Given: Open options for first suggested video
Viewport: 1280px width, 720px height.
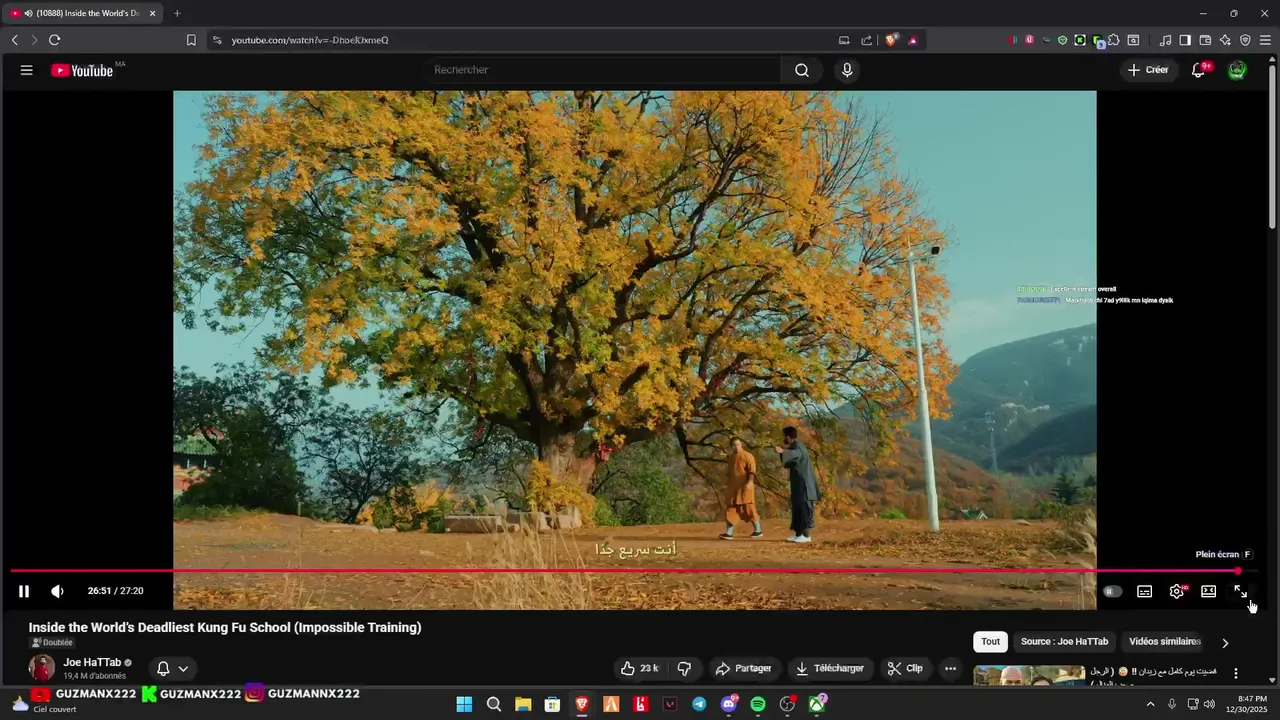Looking at the screenshot, I should (x=1236, y=673).
